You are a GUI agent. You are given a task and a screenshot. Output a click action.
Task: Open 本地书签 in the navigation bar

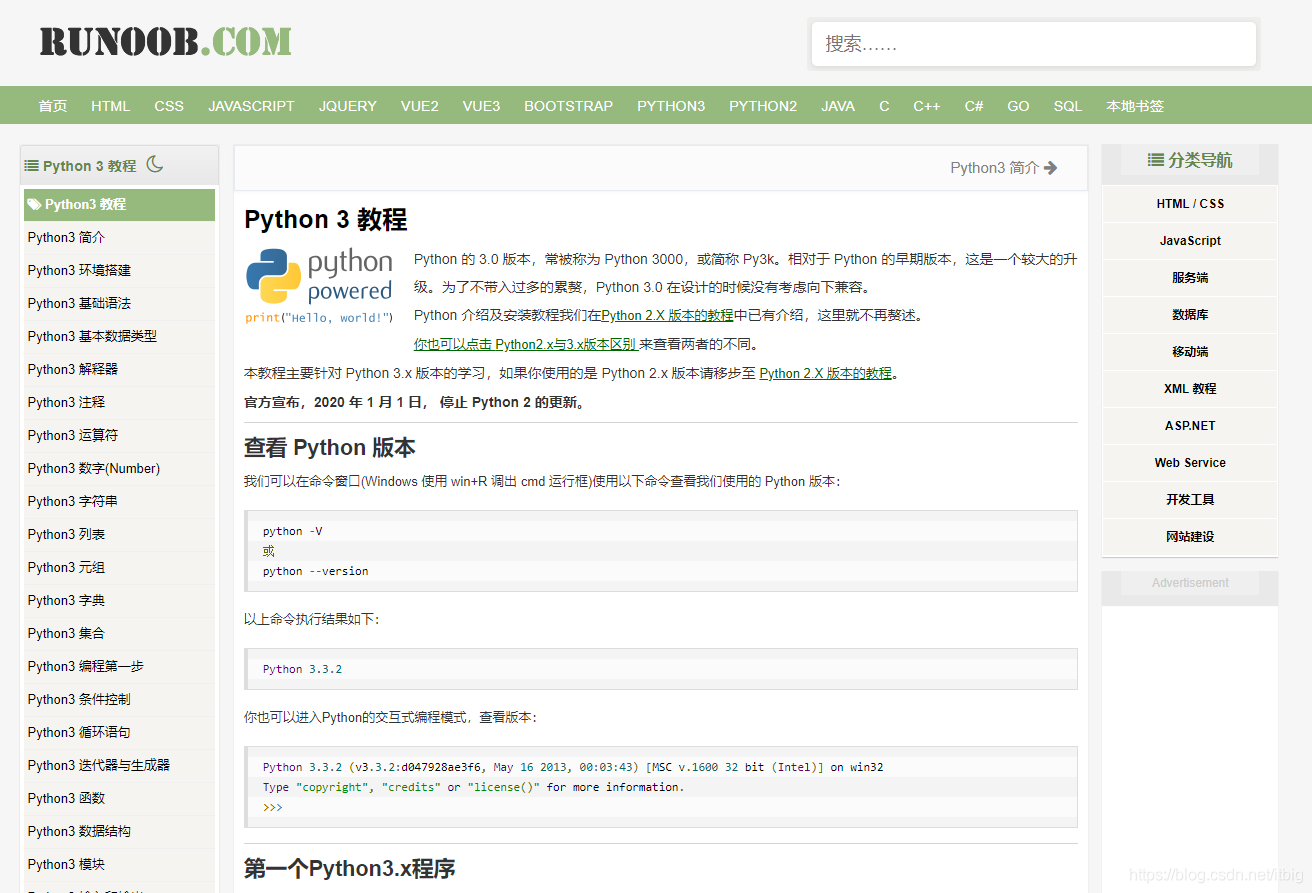[1135, 106]
